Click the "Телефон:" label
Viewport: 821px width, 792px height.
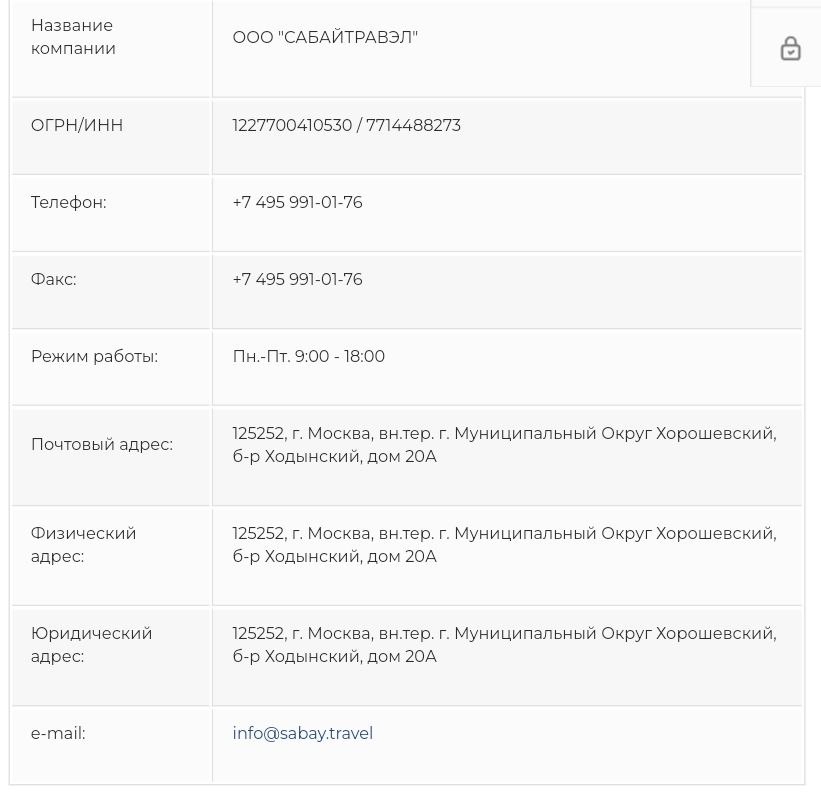[x=68, y=202]
